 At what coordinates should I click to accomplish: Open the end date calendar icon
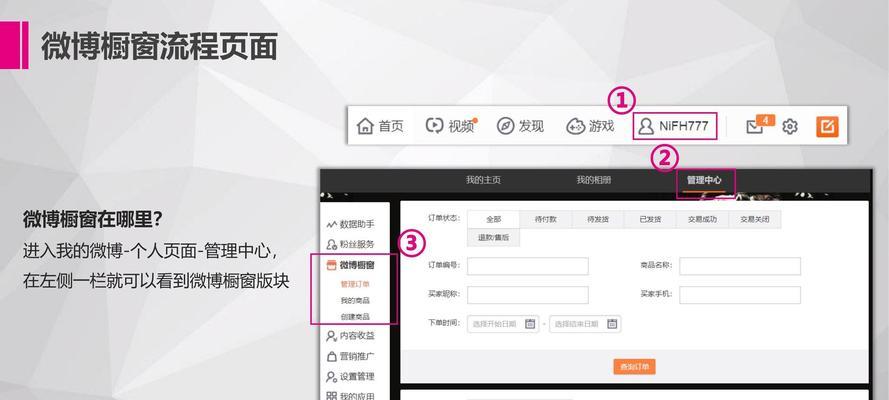point(612,324)
